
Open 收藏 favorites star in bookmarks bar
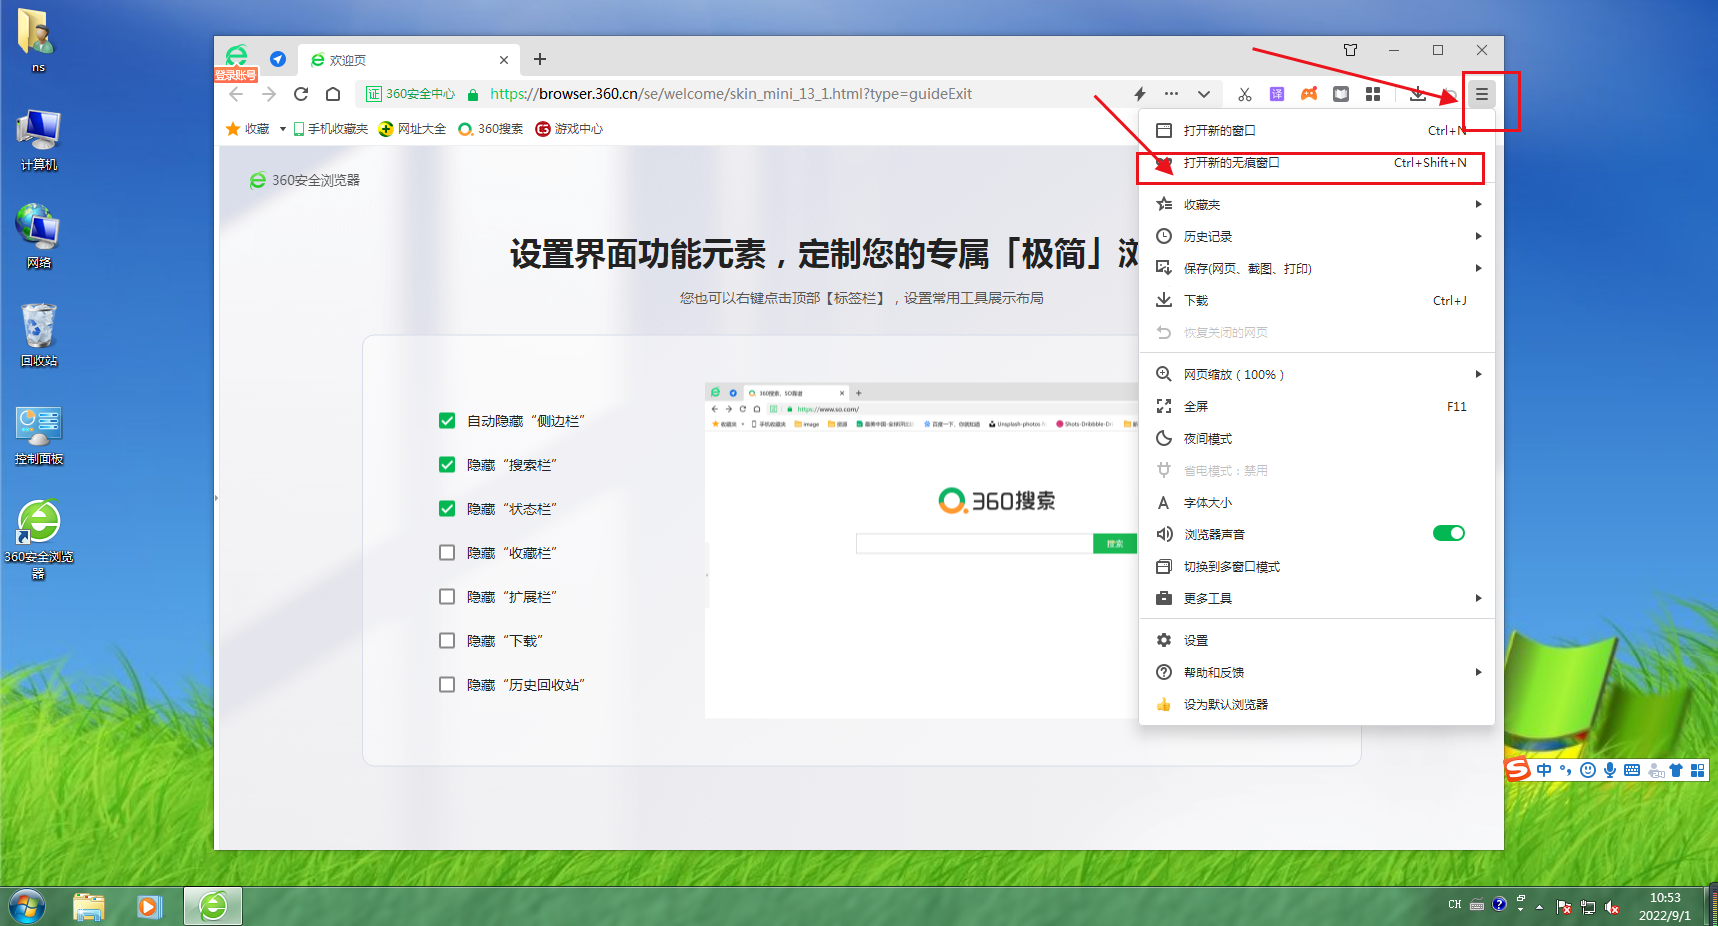248,129
